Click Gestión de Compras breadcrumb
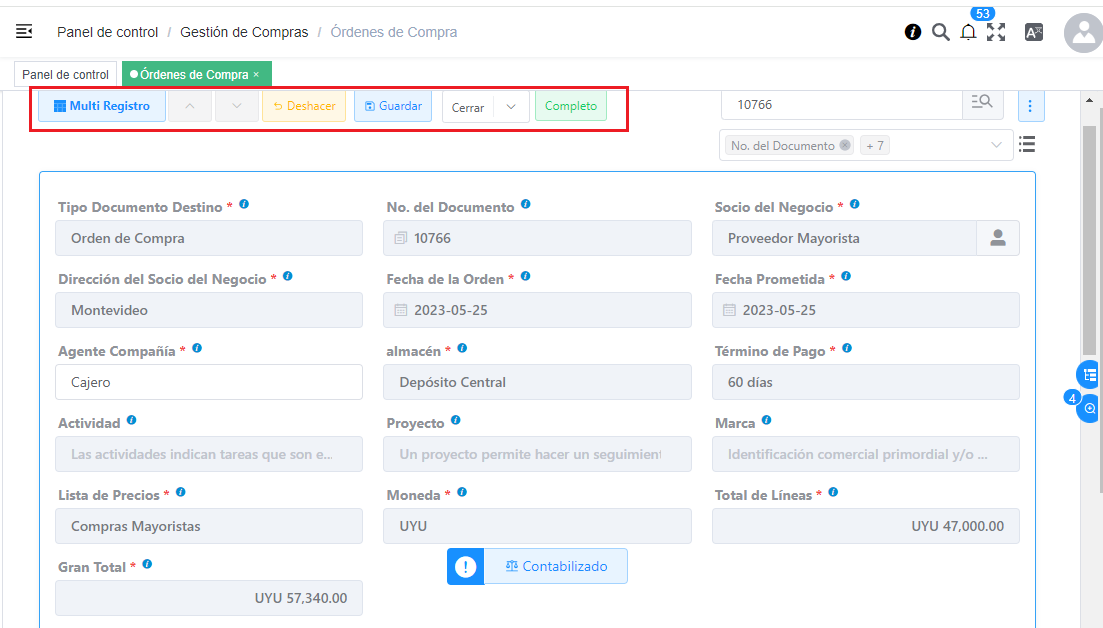 244,32
